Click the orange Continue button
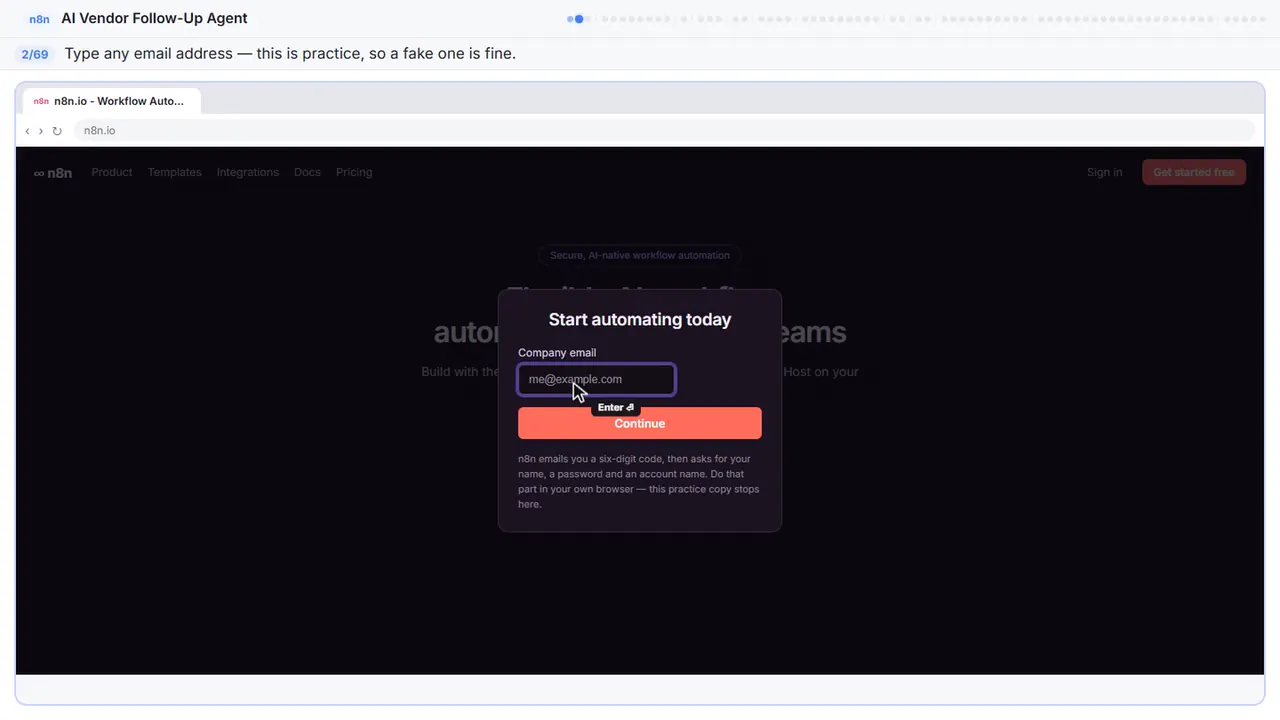Screen dimensions: 1280x720 tap(640, 423)
